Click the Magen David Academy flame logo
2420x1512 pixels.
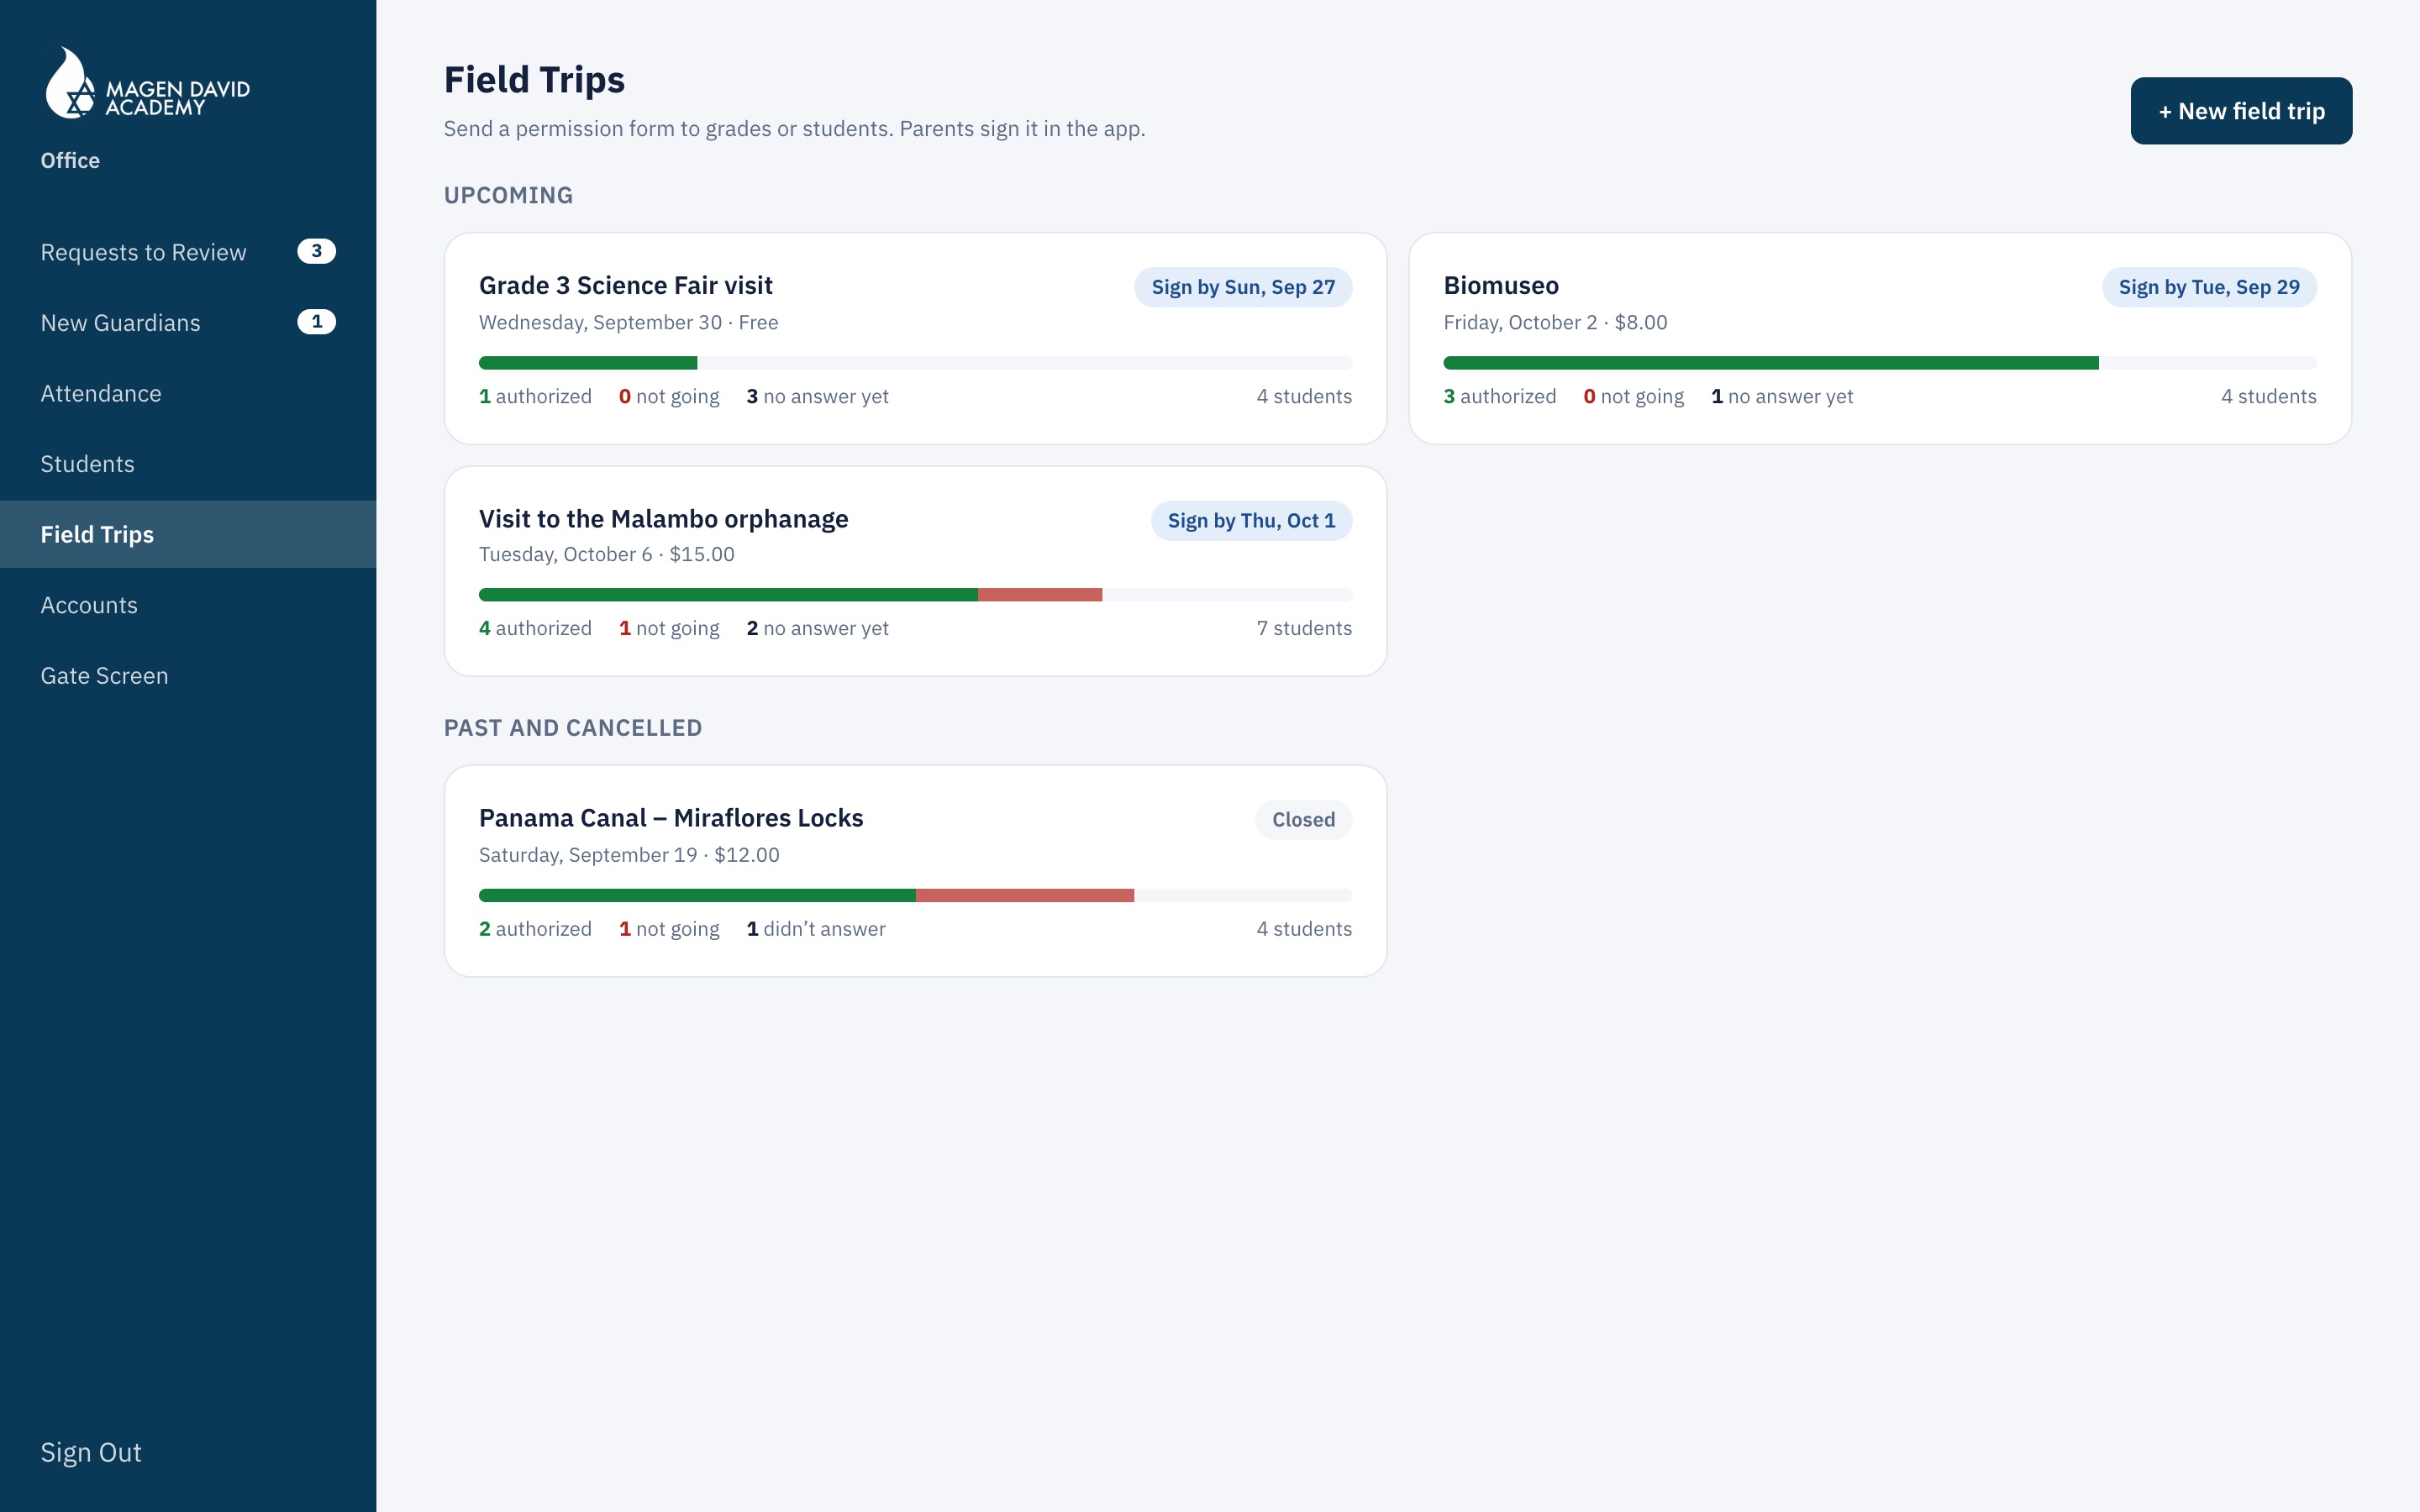(x=146, y=83)
